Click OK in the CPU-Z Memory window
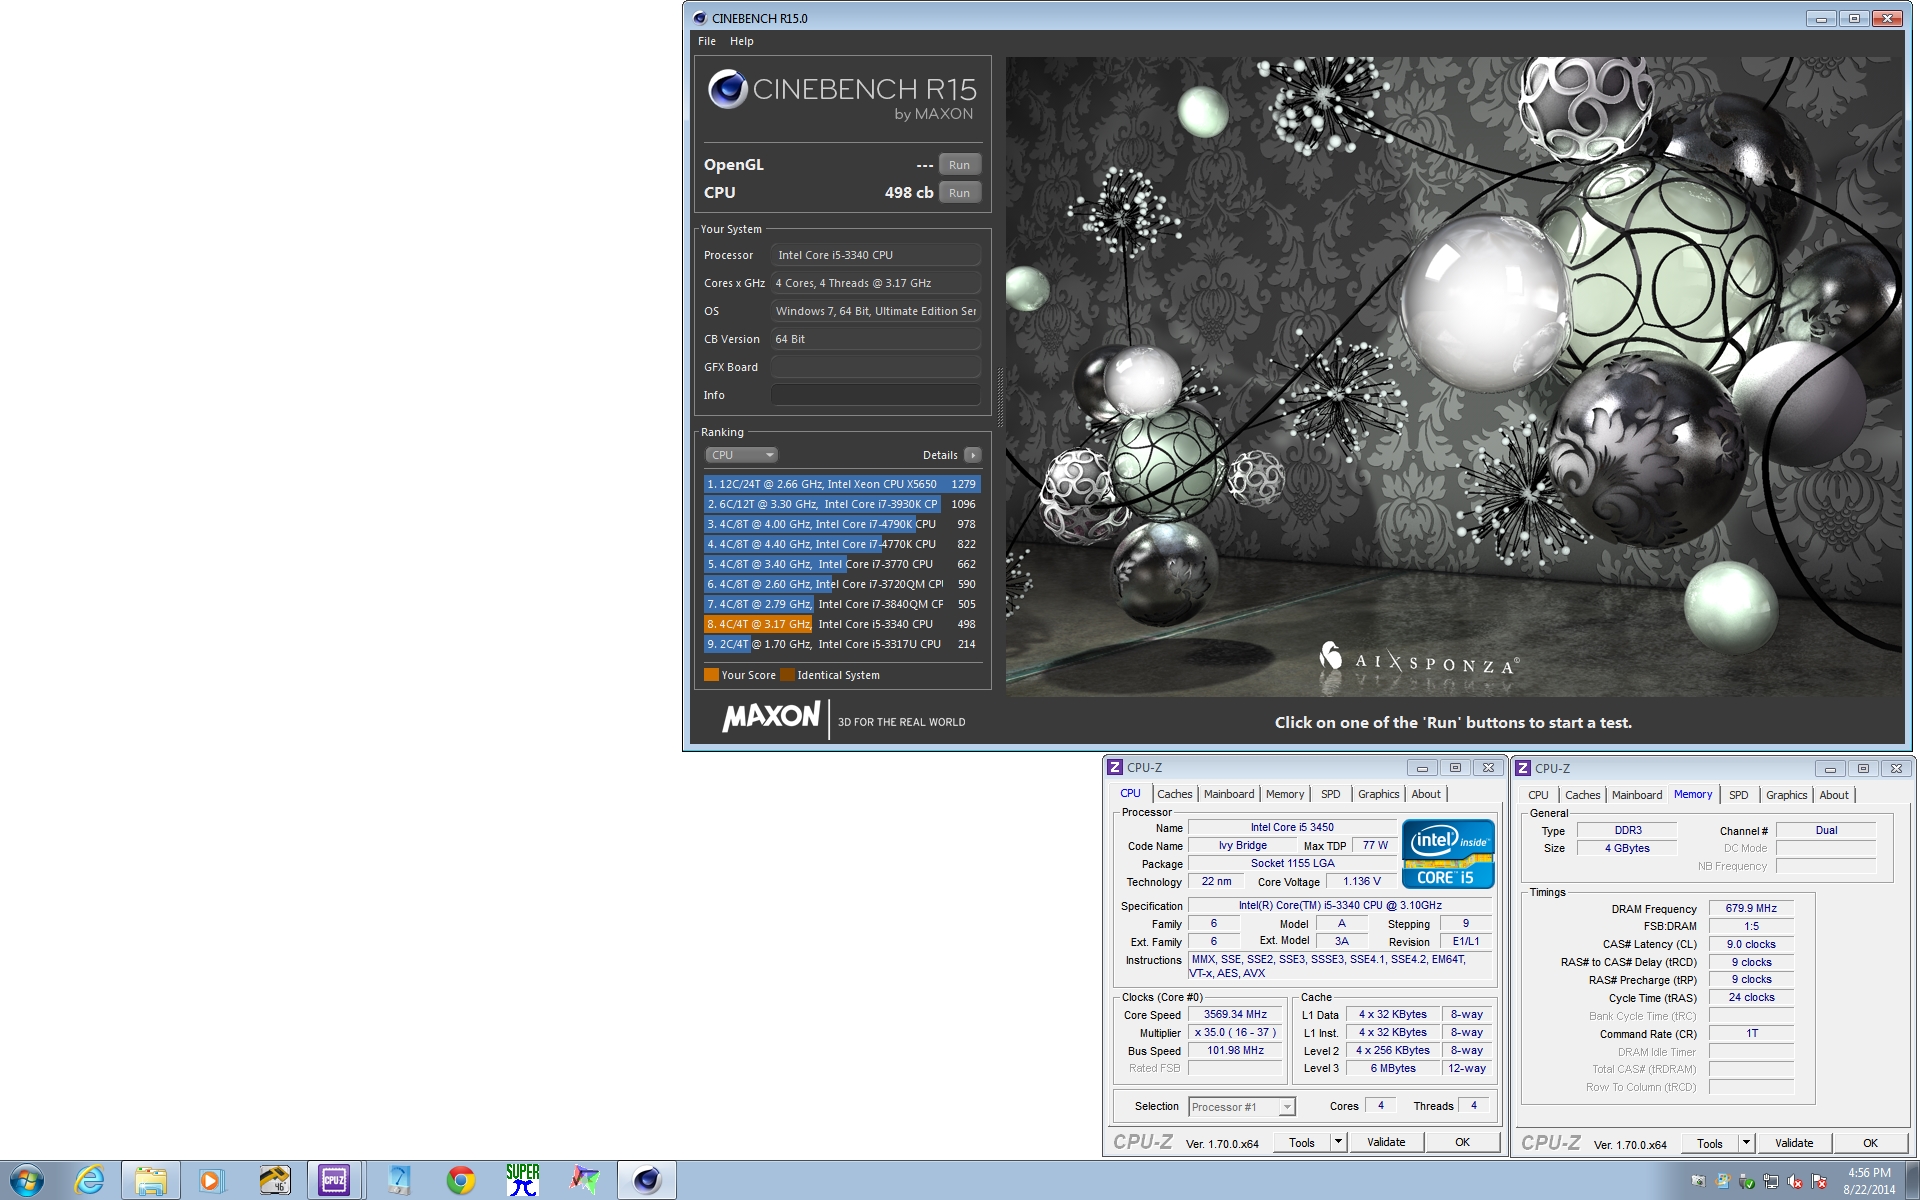Image resolution: width=1920 pixels, height=1200 pixels. 1870,1143
